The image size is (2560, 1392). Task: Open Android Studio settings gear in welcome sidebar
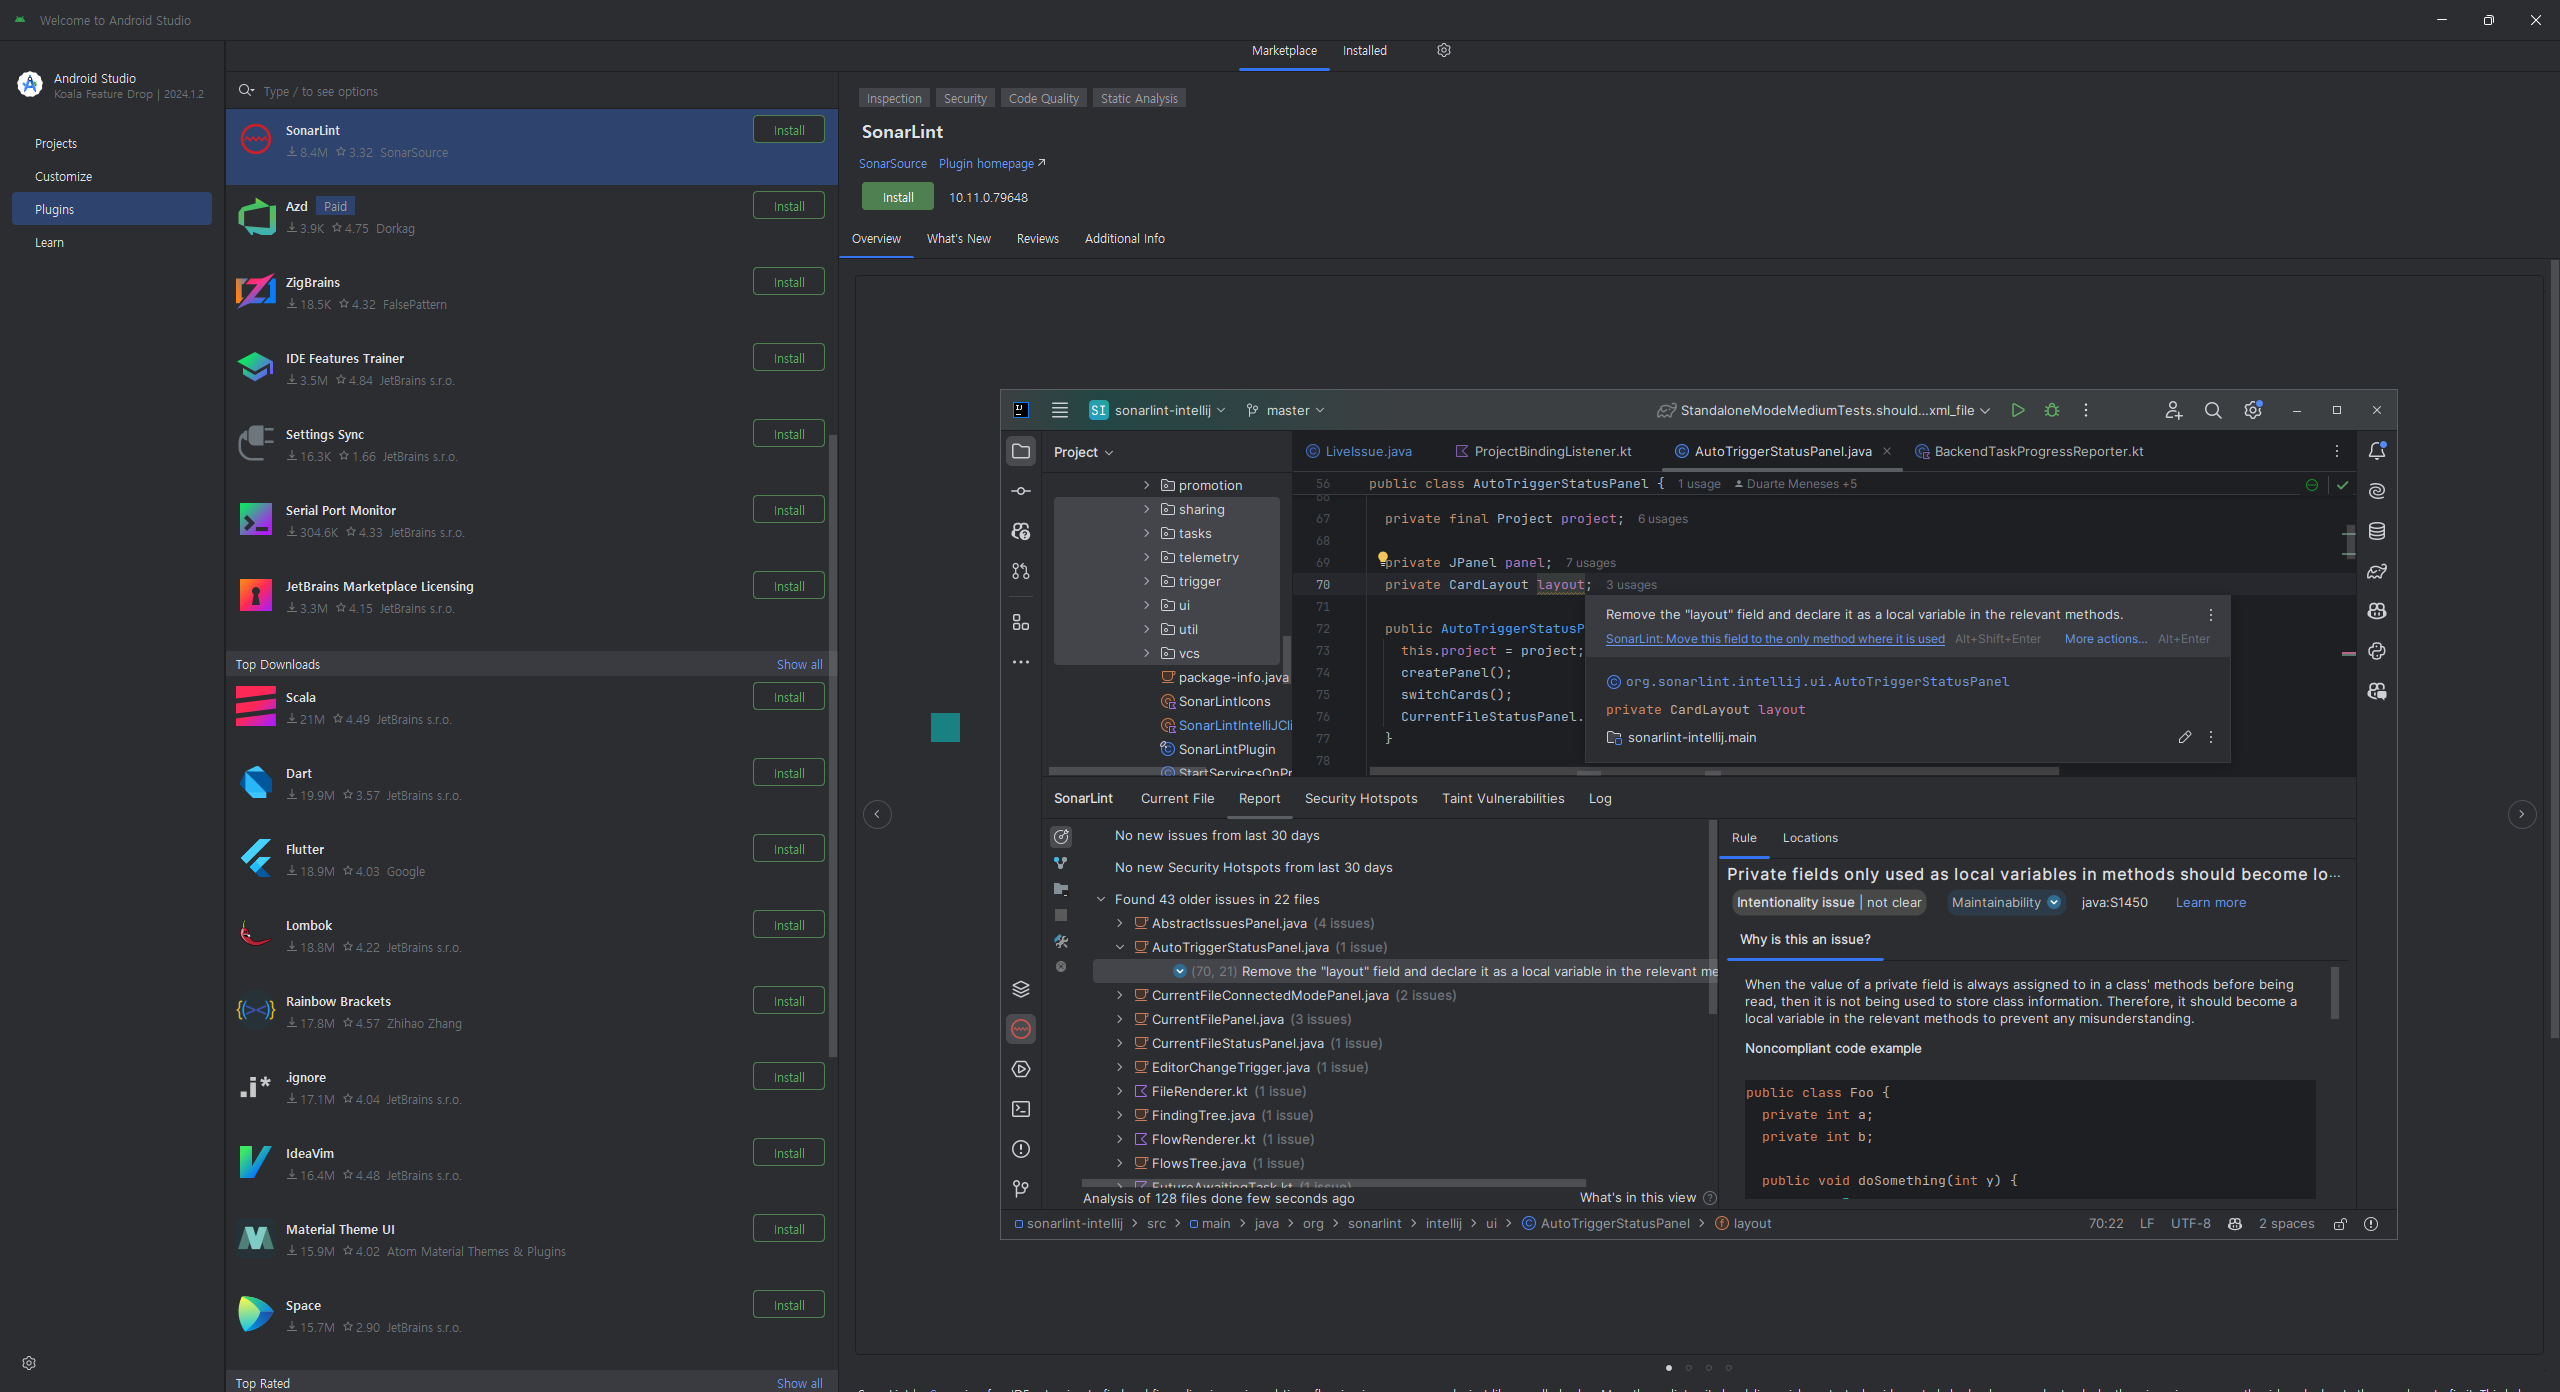click(x=28, y=1362)
